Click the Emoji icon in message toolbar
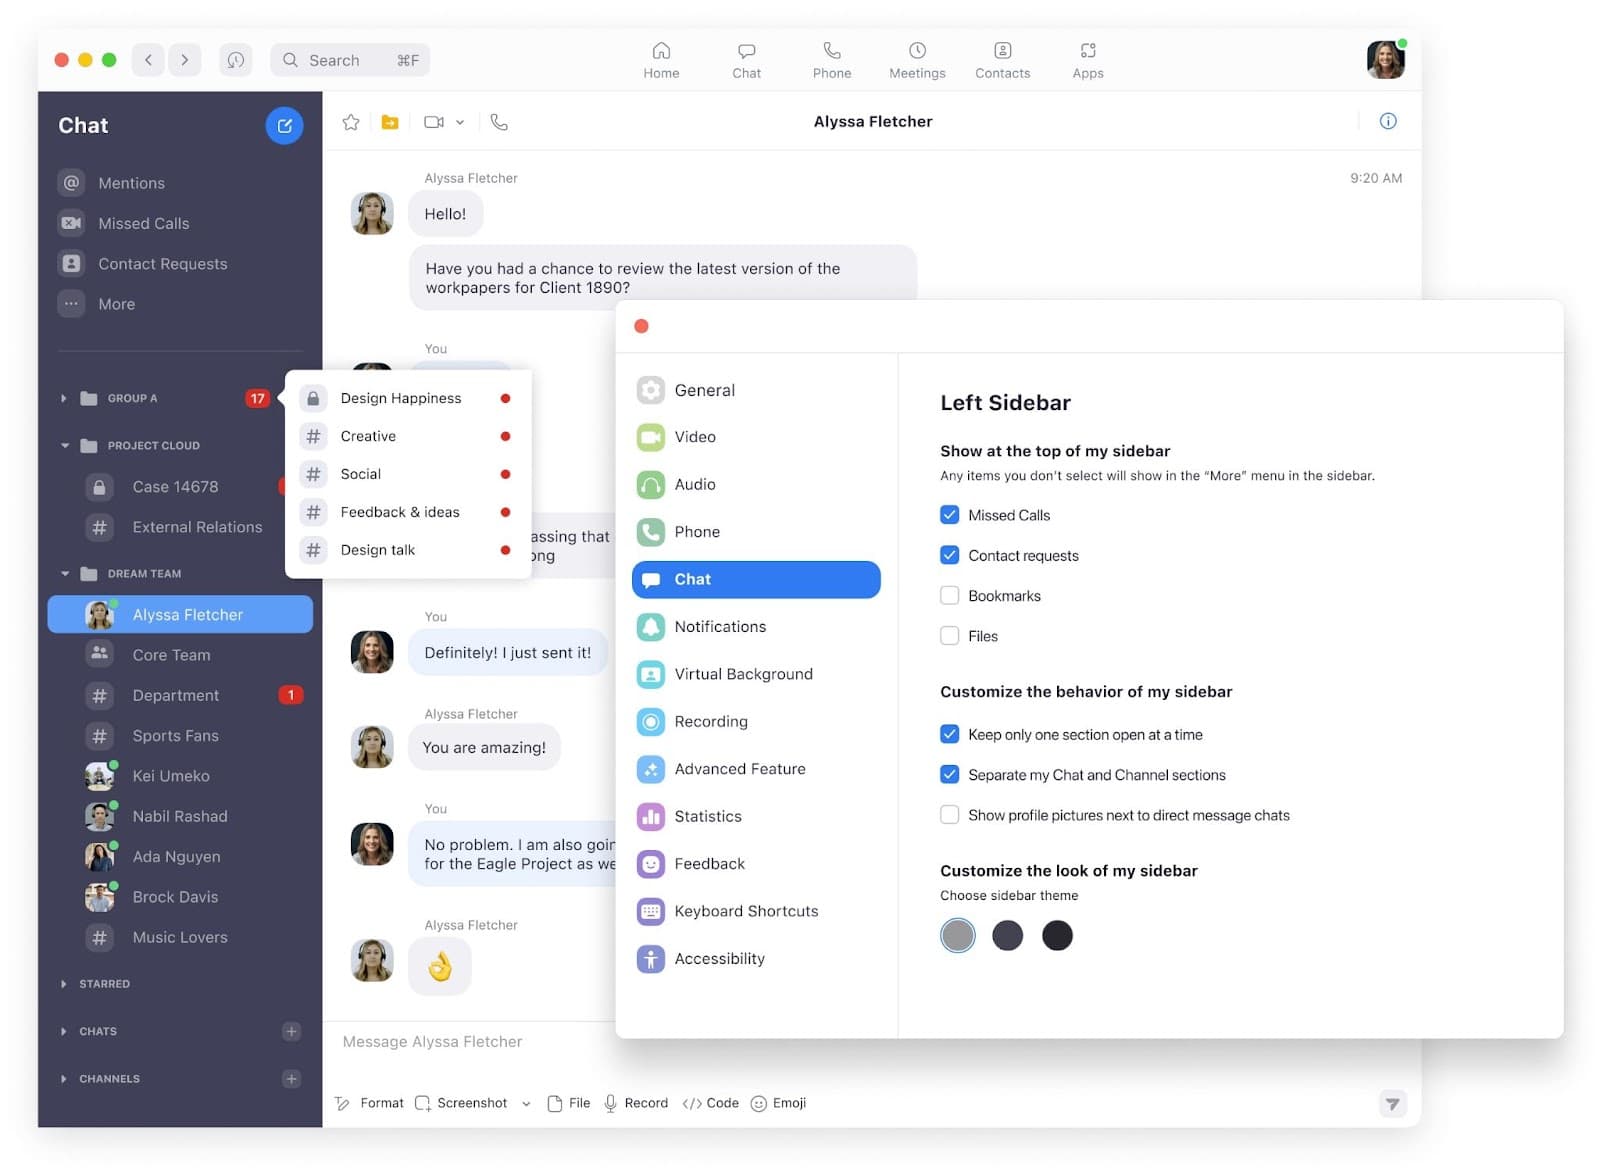Screen dimensions: 1600x1175 pos(759,1103)
